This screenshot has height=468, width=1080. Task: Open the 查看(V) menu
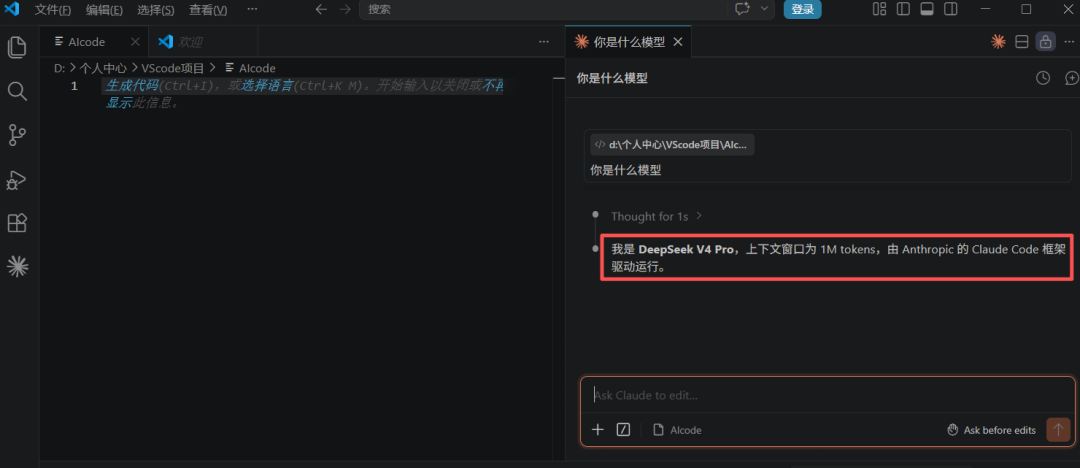tap(208, 10)
